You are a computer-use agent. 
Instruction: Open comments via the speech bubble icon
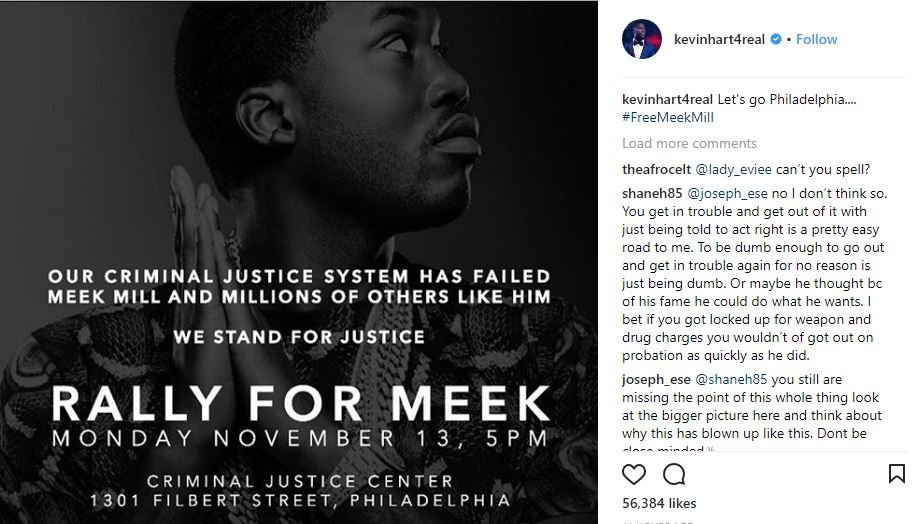[674, 474]
